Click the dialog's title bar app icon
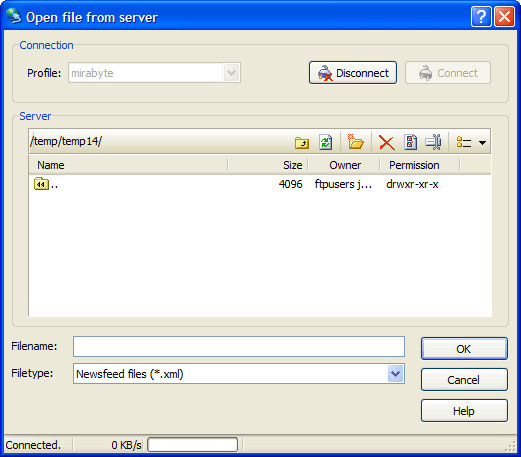Image resolution: width=521 pixels, height=457 pixels. (14, 16)
